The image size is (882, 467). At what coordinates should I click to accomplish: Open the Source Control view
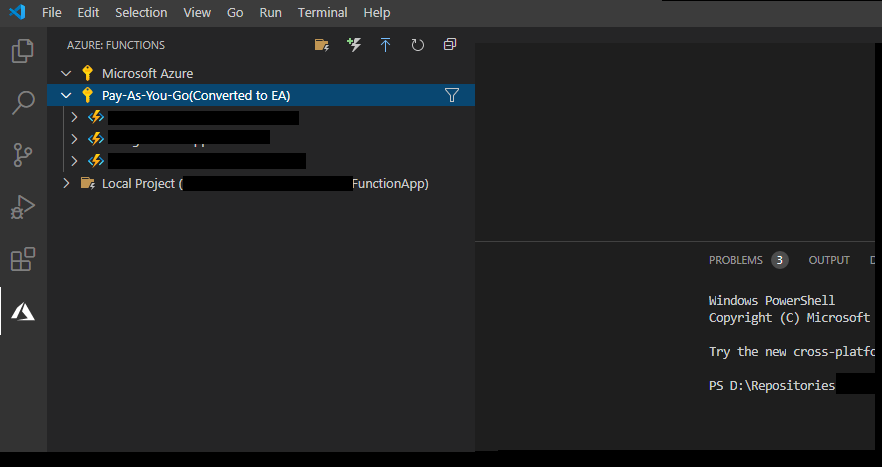[22, 155]
